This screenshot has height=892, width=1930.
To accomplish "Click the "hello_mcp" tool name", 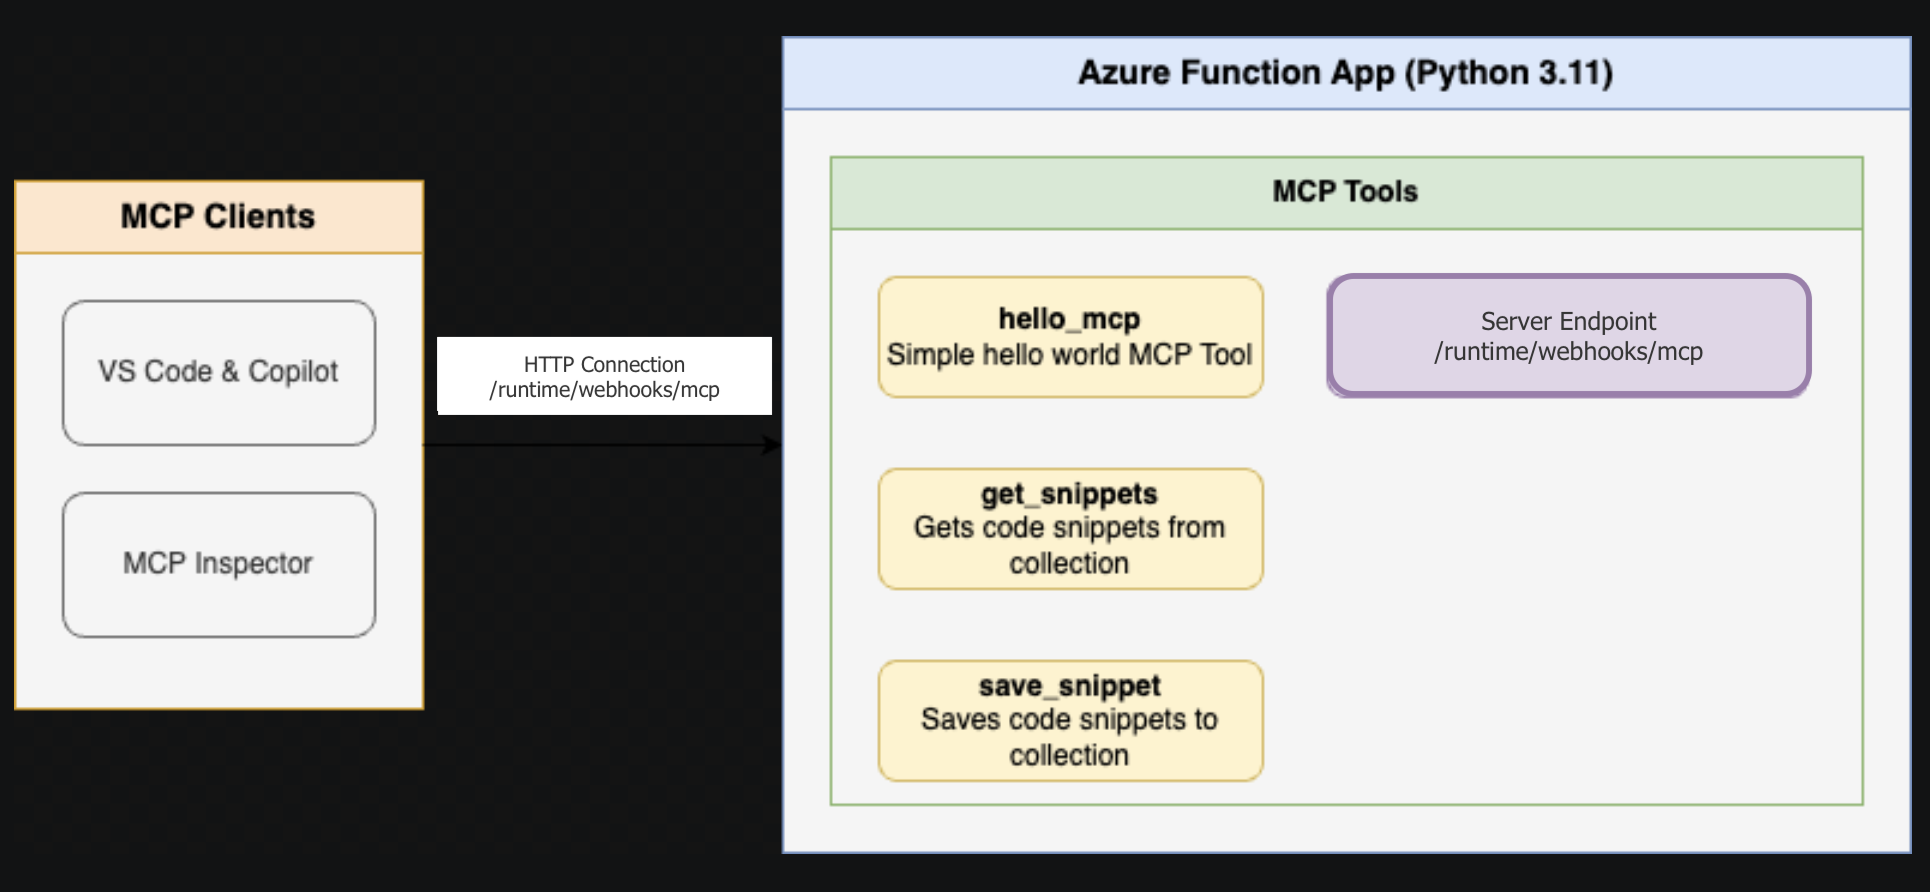I will [1070, 319].
